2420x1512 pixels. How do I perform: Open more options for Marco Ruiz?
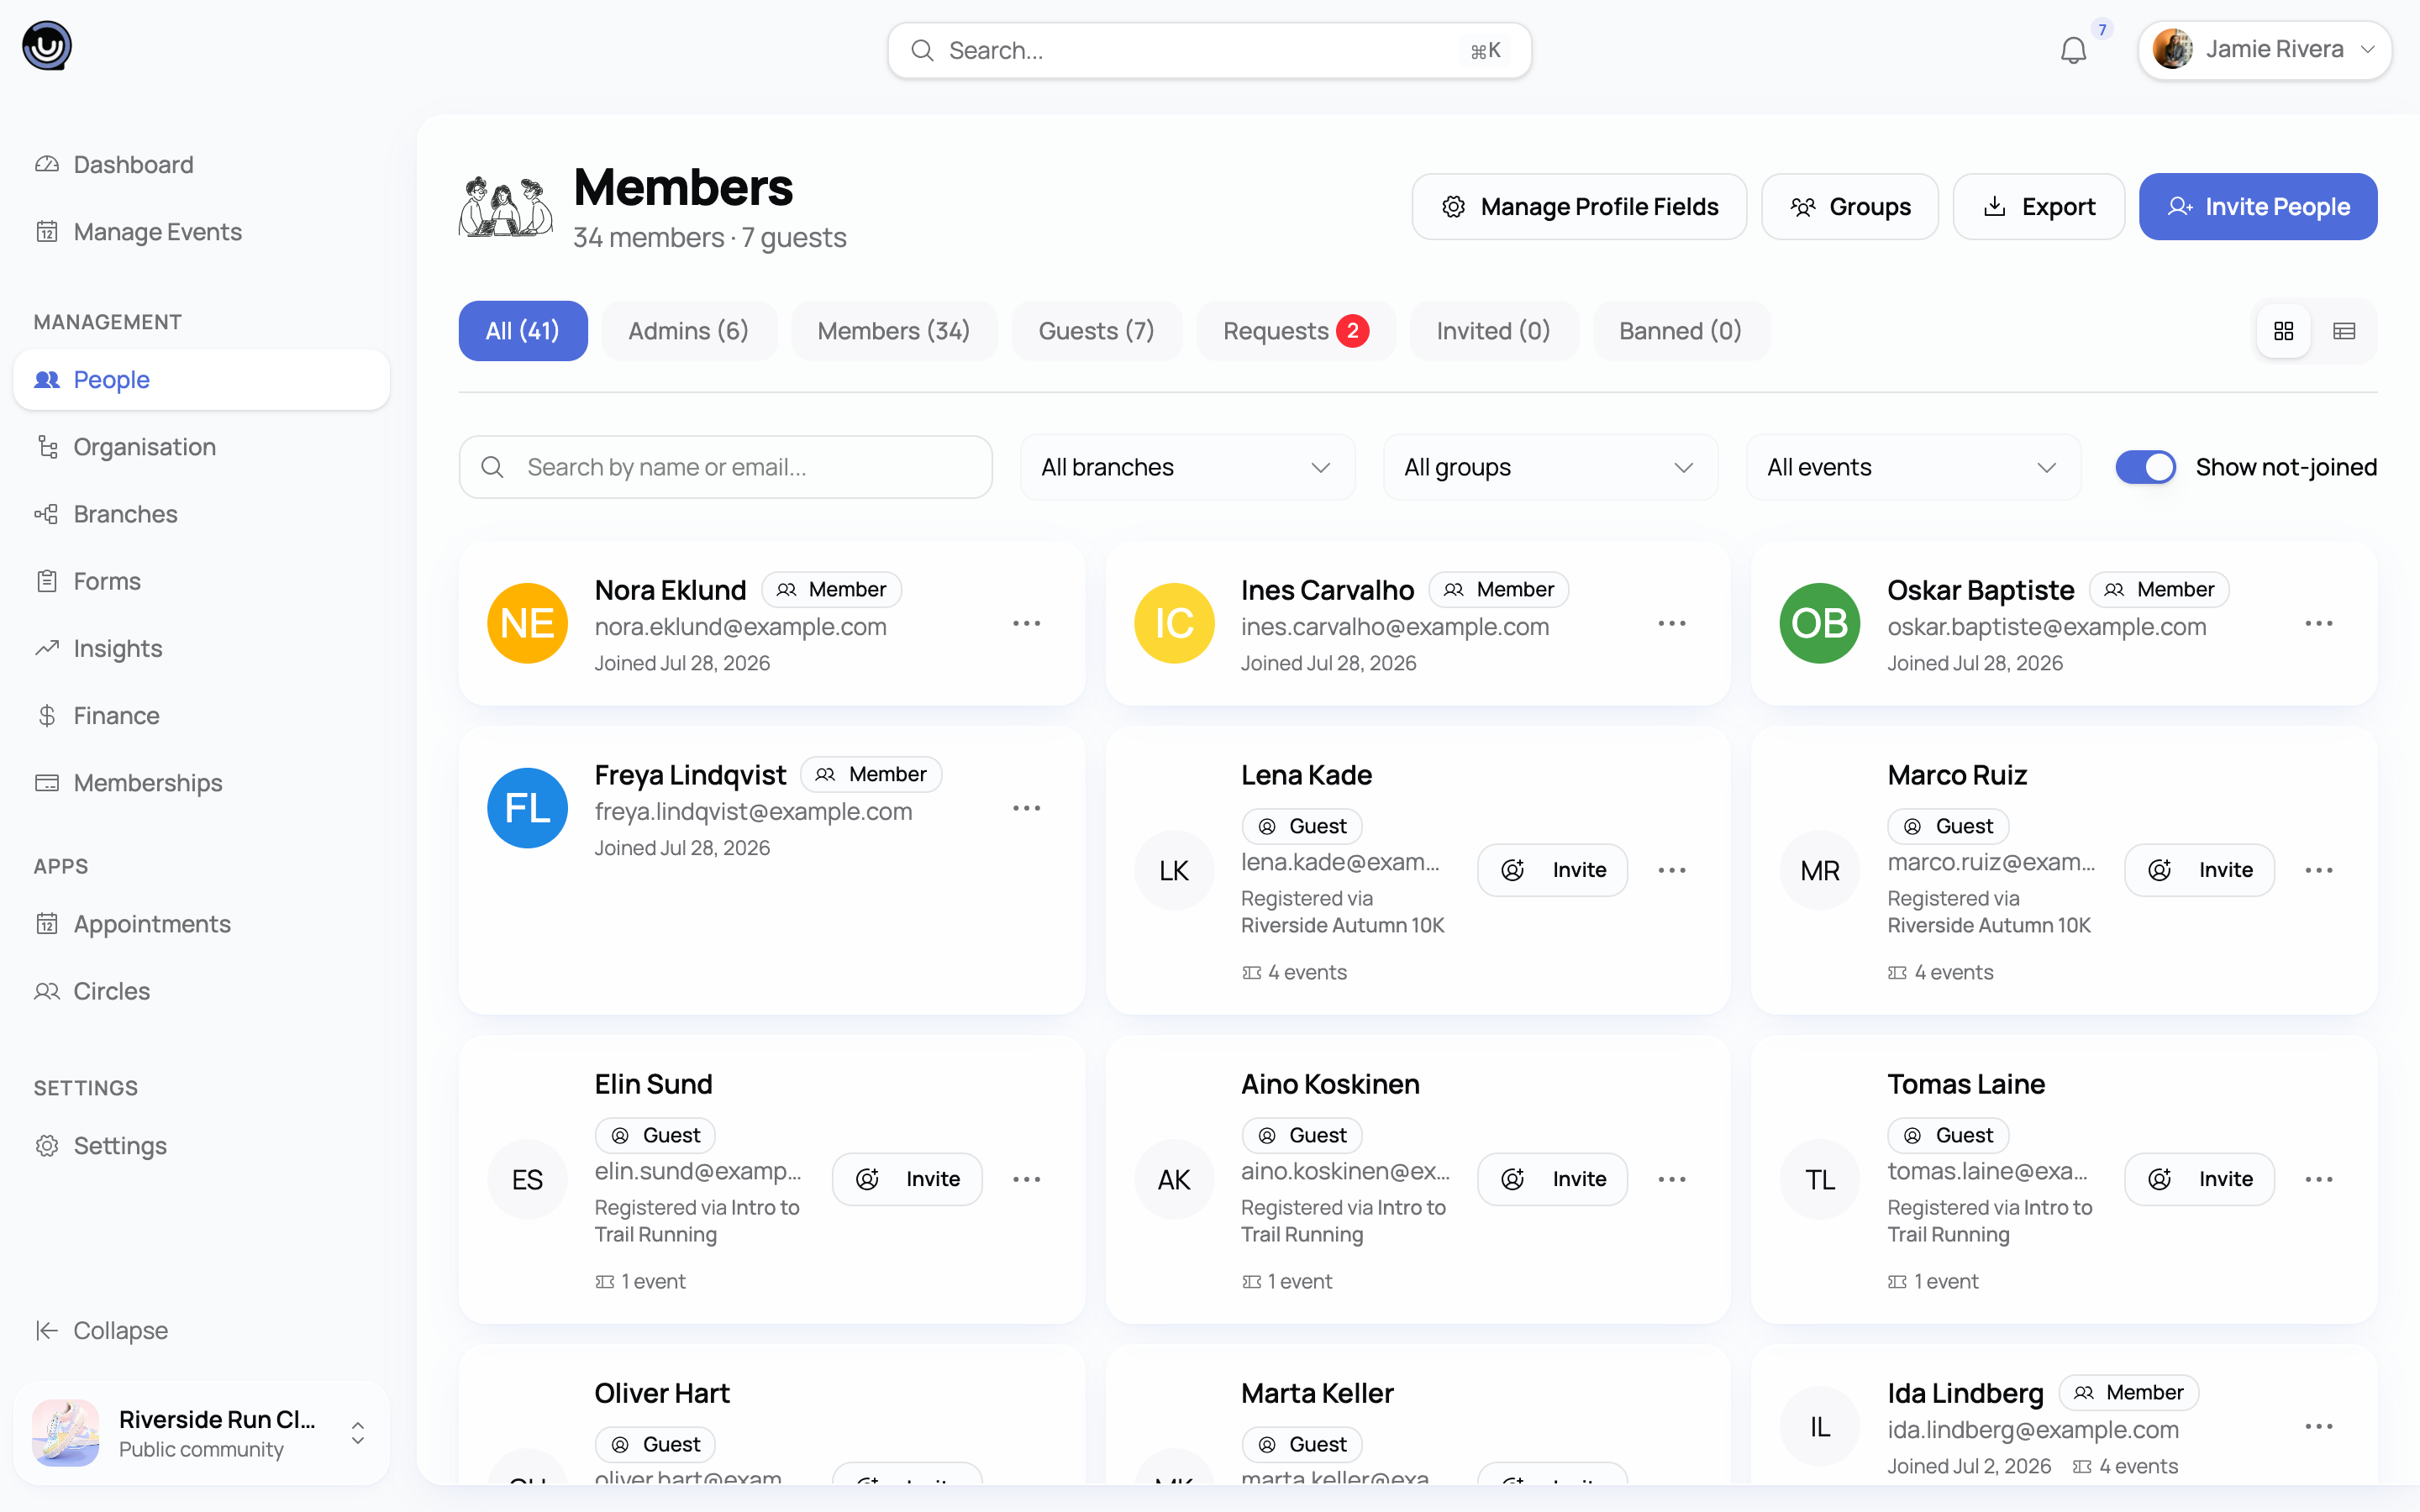[2319, 870]
